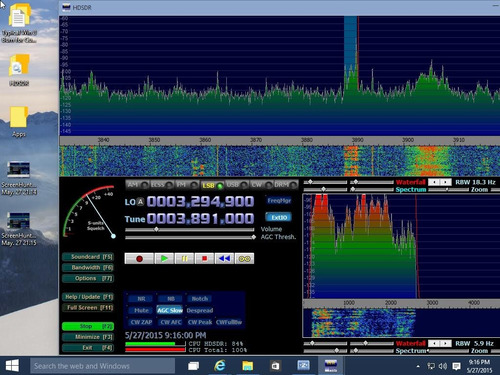Toggle CW Peak
500x375 pixels.
click(x=200, y=322)
